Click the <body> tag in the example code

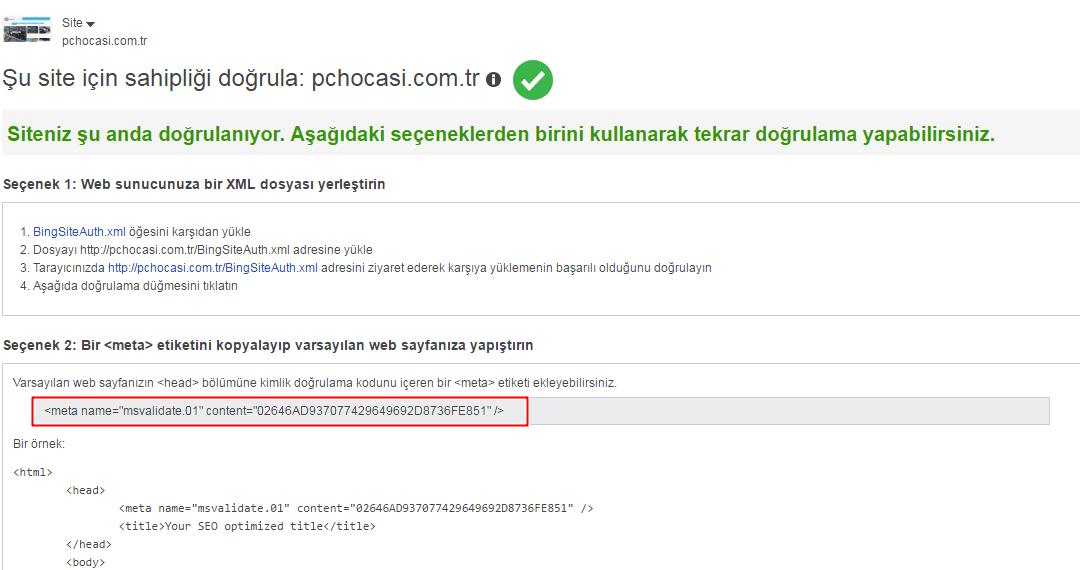pos(85,562)
